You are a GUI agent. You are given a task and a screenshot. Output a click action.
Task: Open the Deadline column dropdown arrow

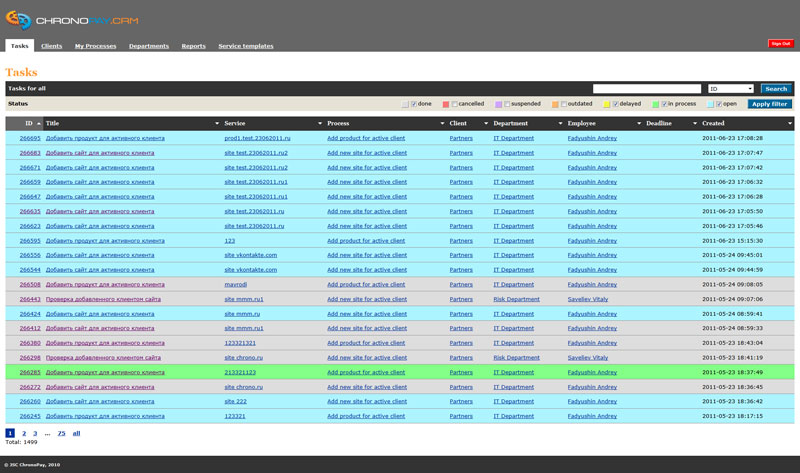tap(695, 123)
